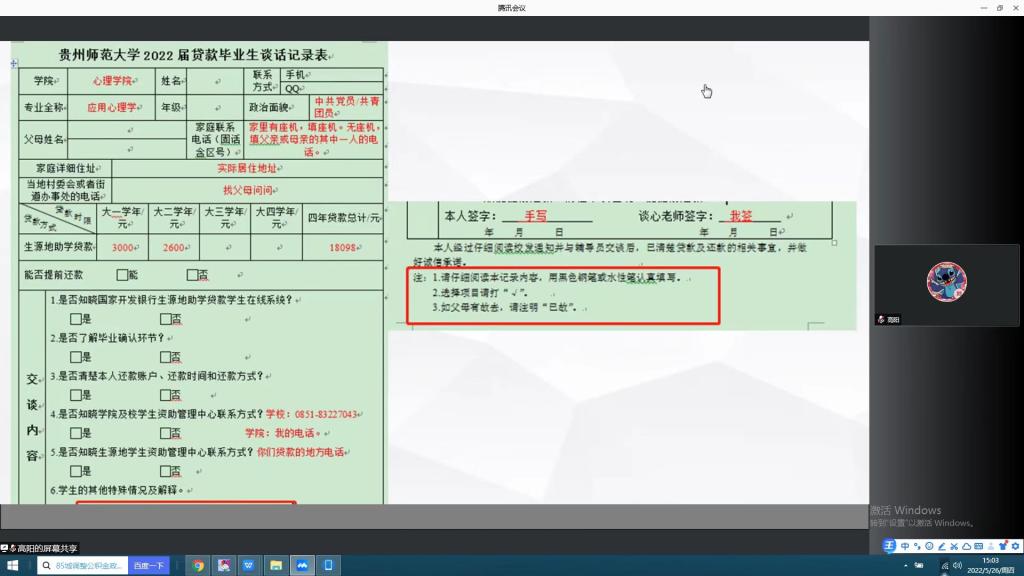This screenshot has height=576, width=1024.
Task: Click the red 我签 teacher signature text
Action: tap(741, 216)
